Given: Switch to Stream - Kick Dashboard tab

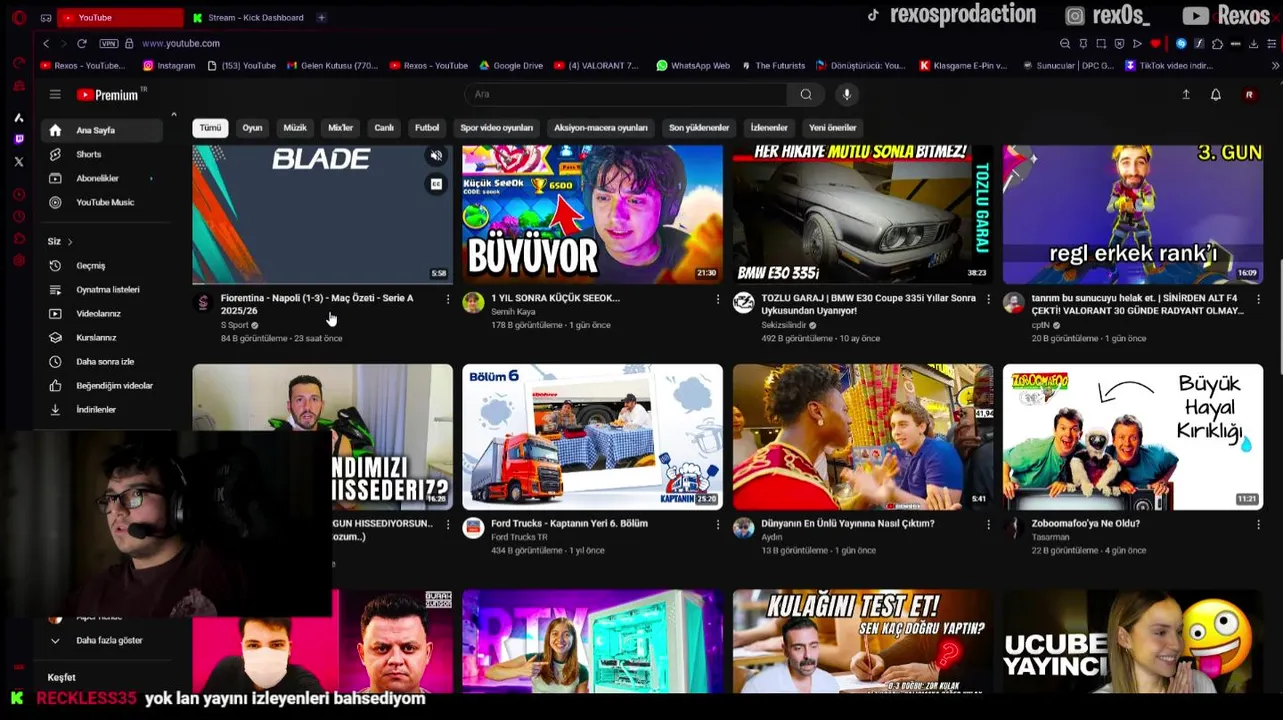Looking at the screenshot, I should point(248,17).
